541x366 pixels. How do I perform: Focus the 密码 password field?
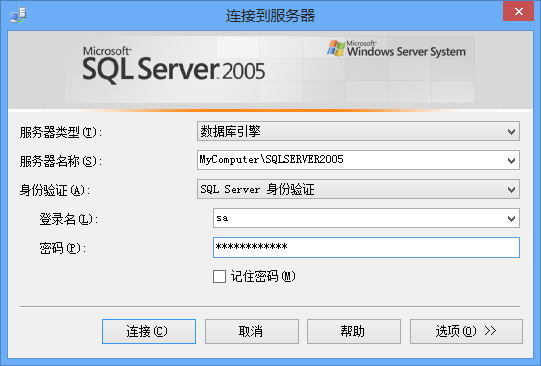coord(366,247)
